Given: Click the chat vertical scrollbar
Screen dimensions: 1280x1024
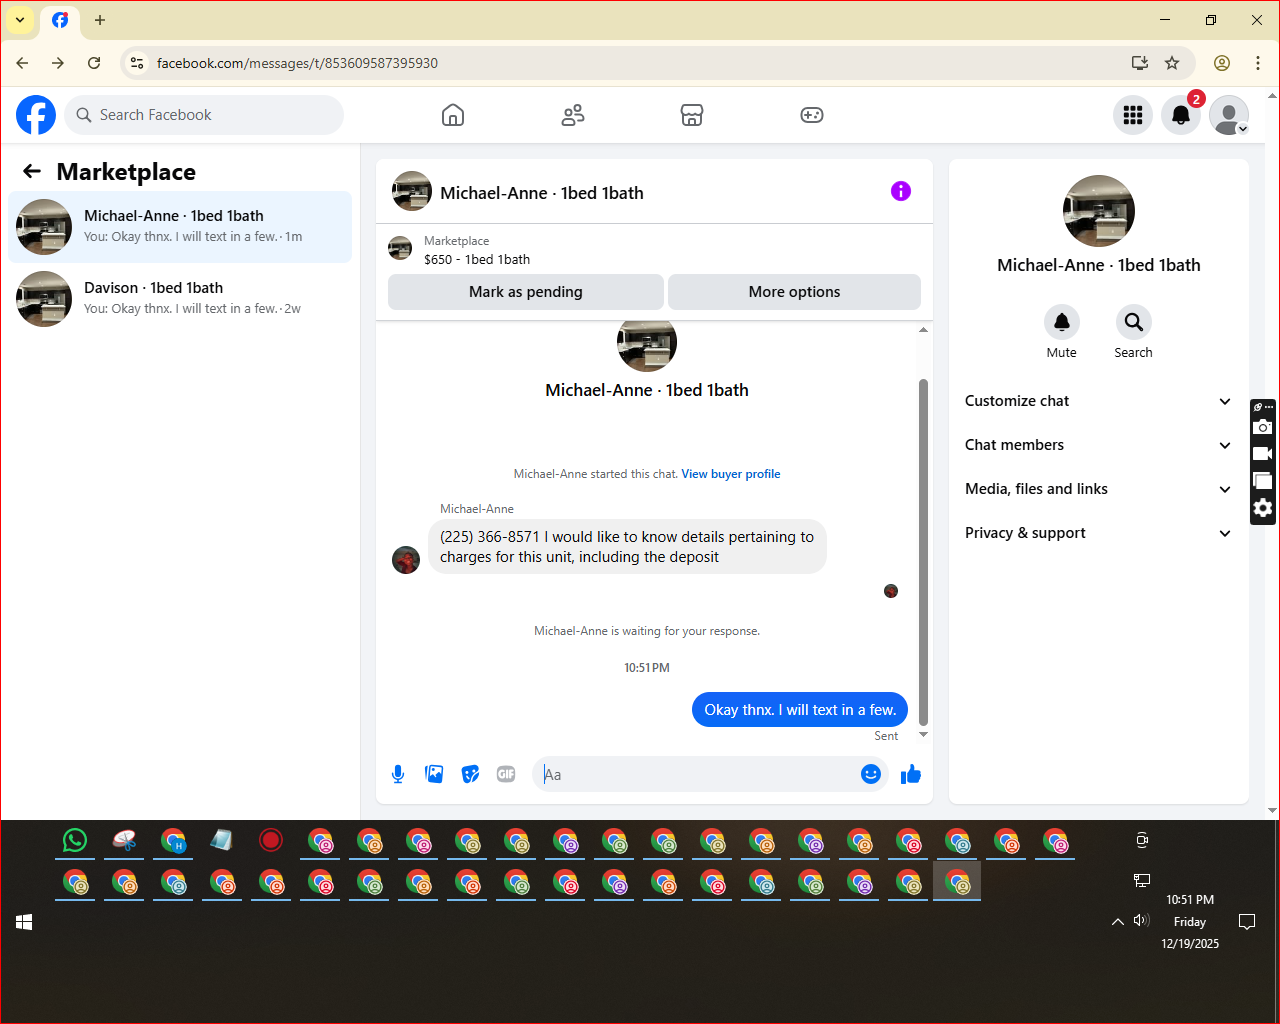Looking at the screenshot, I should 923,550.
